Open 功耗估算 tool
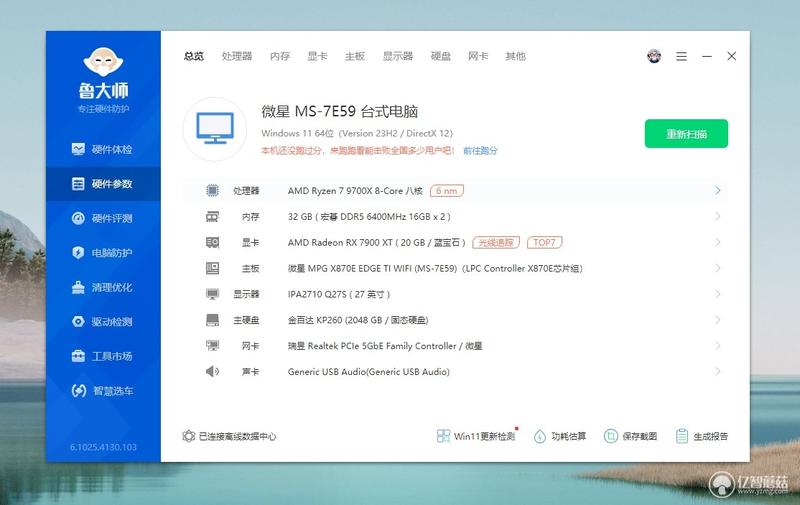This screenshot has height=505, width=800. 560,437
